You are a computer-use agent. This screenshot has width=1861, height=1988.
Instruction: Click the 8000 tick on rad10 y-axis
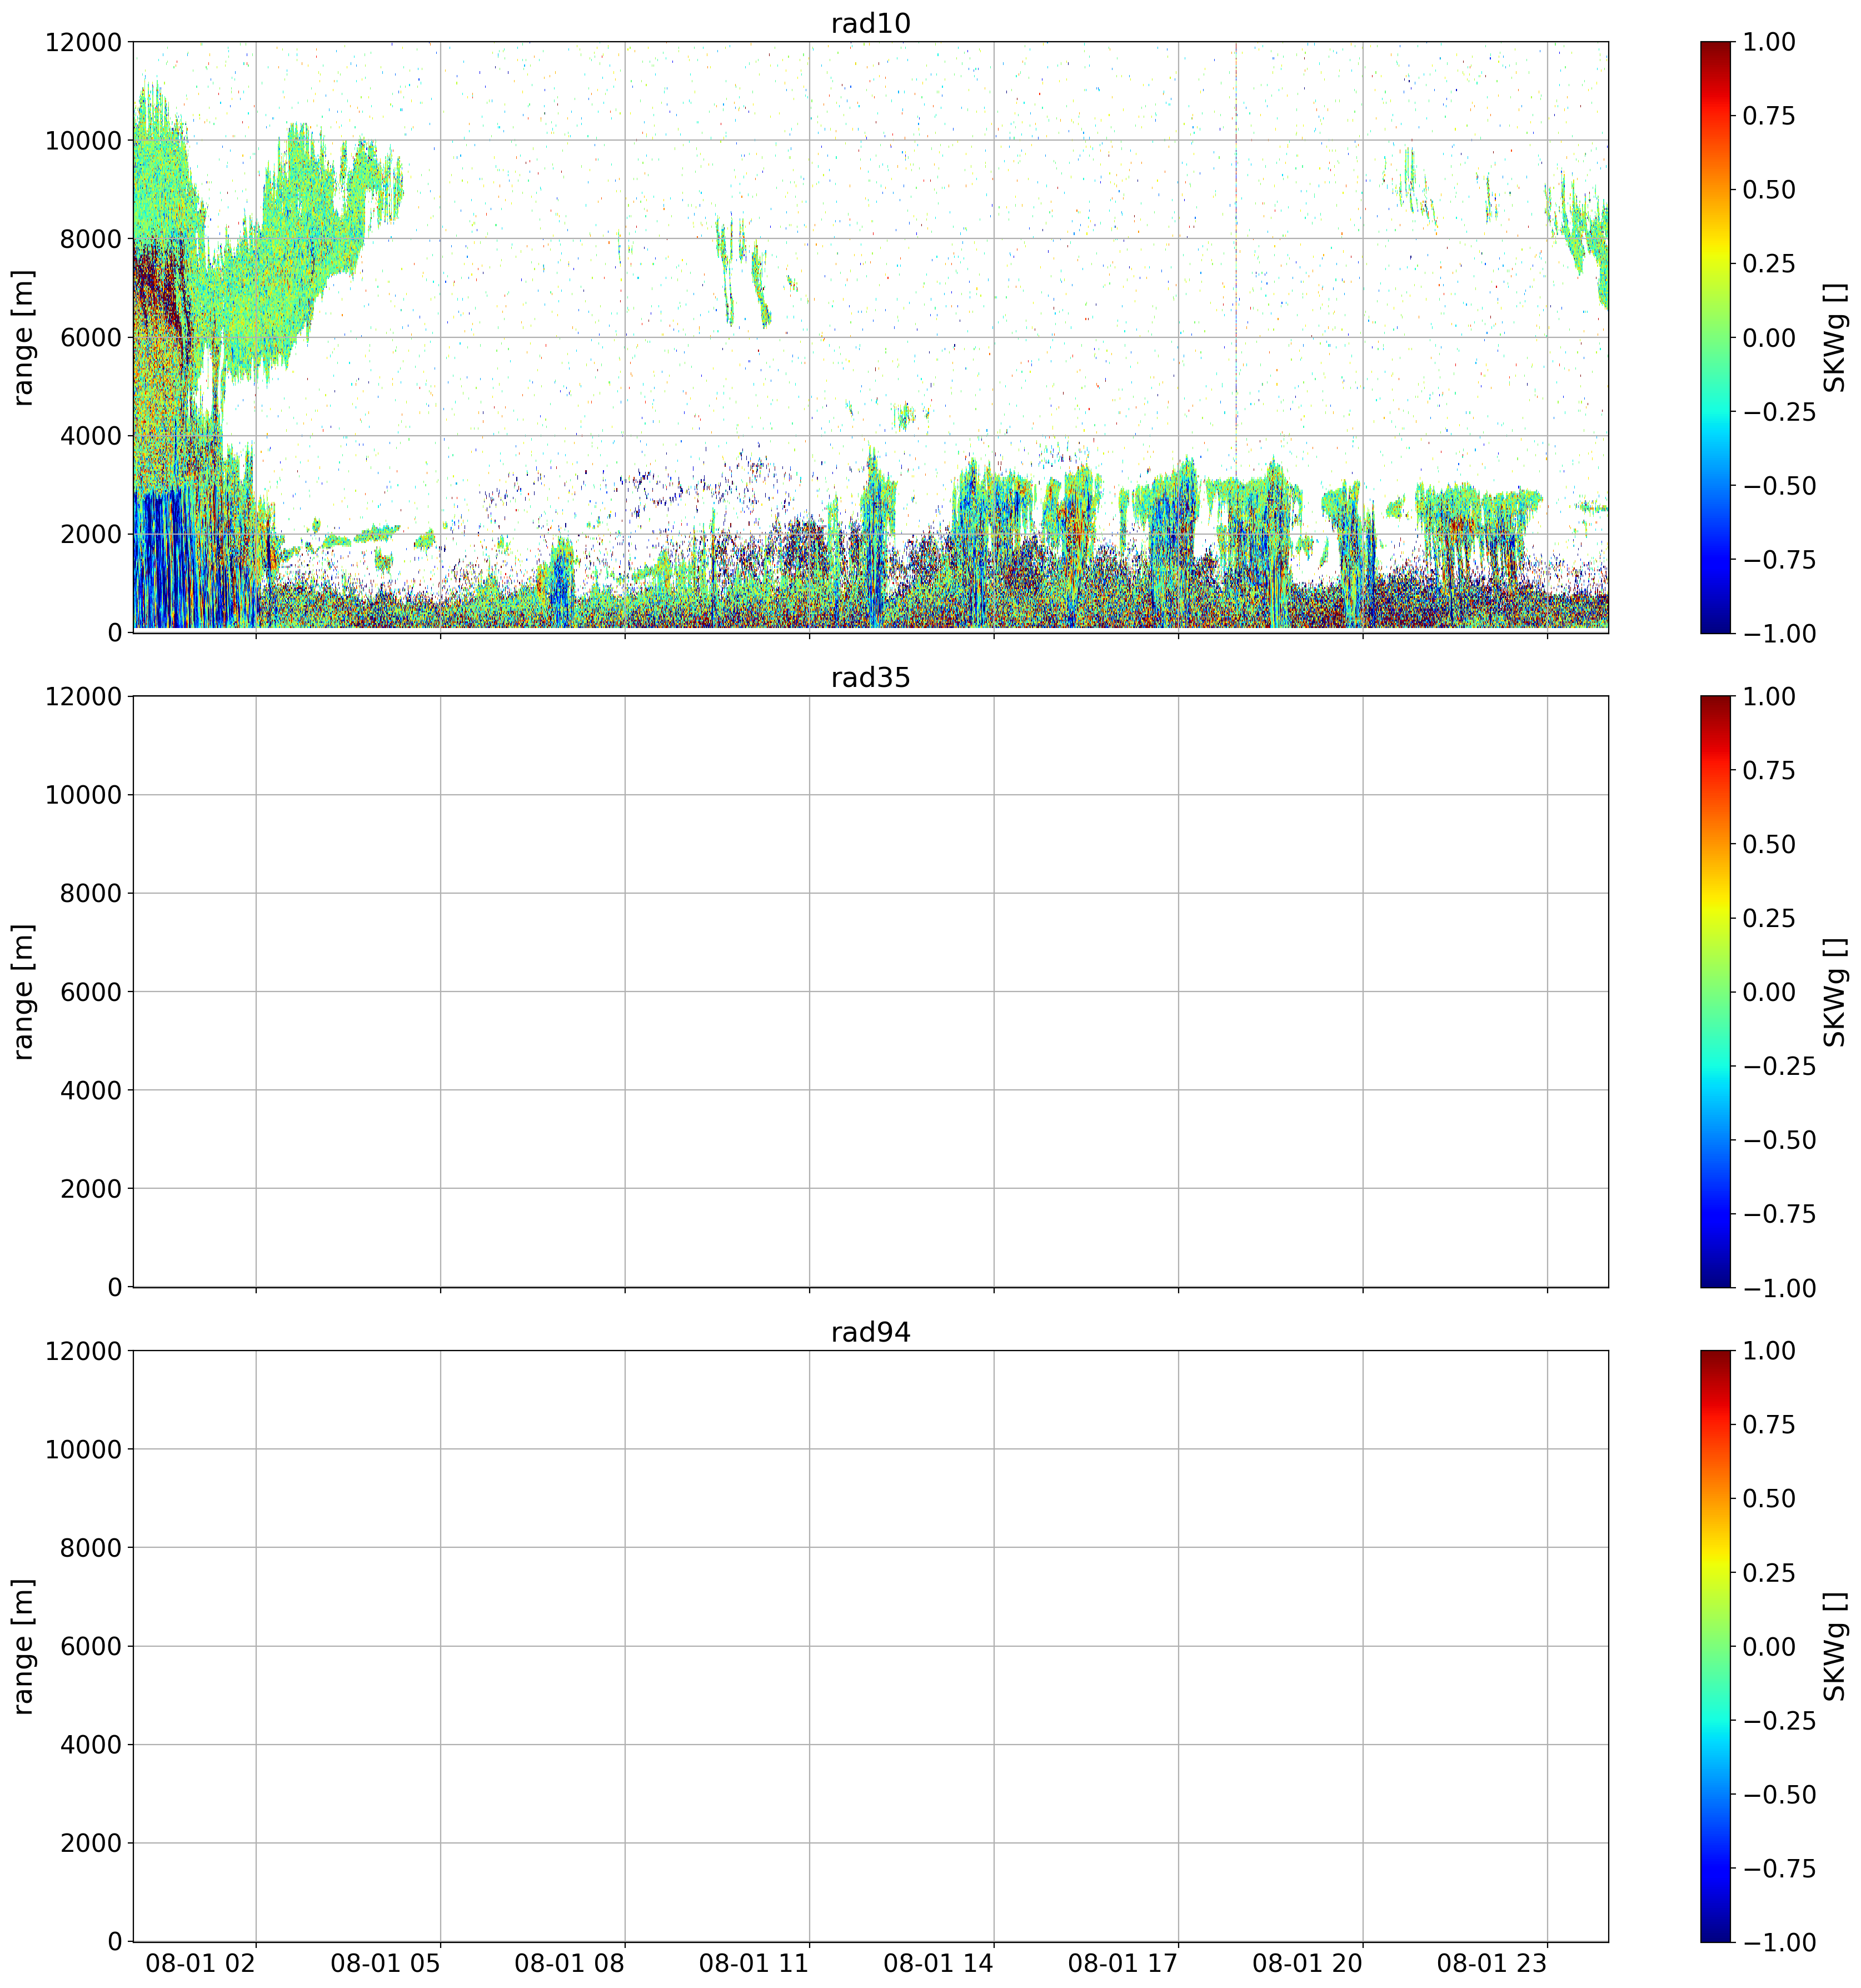coord(91,239)
